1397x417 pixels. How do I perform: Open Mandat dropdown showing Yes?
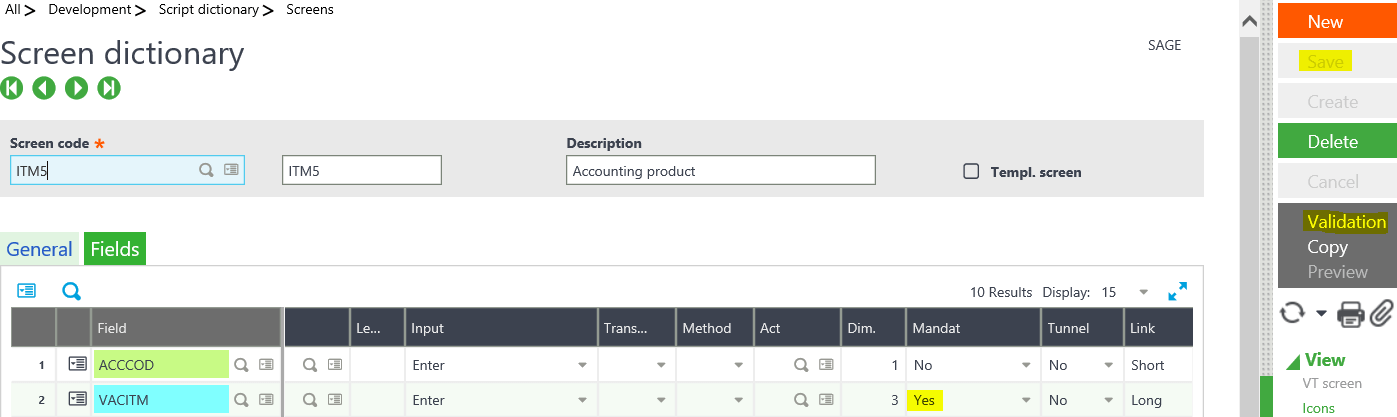1024,400
